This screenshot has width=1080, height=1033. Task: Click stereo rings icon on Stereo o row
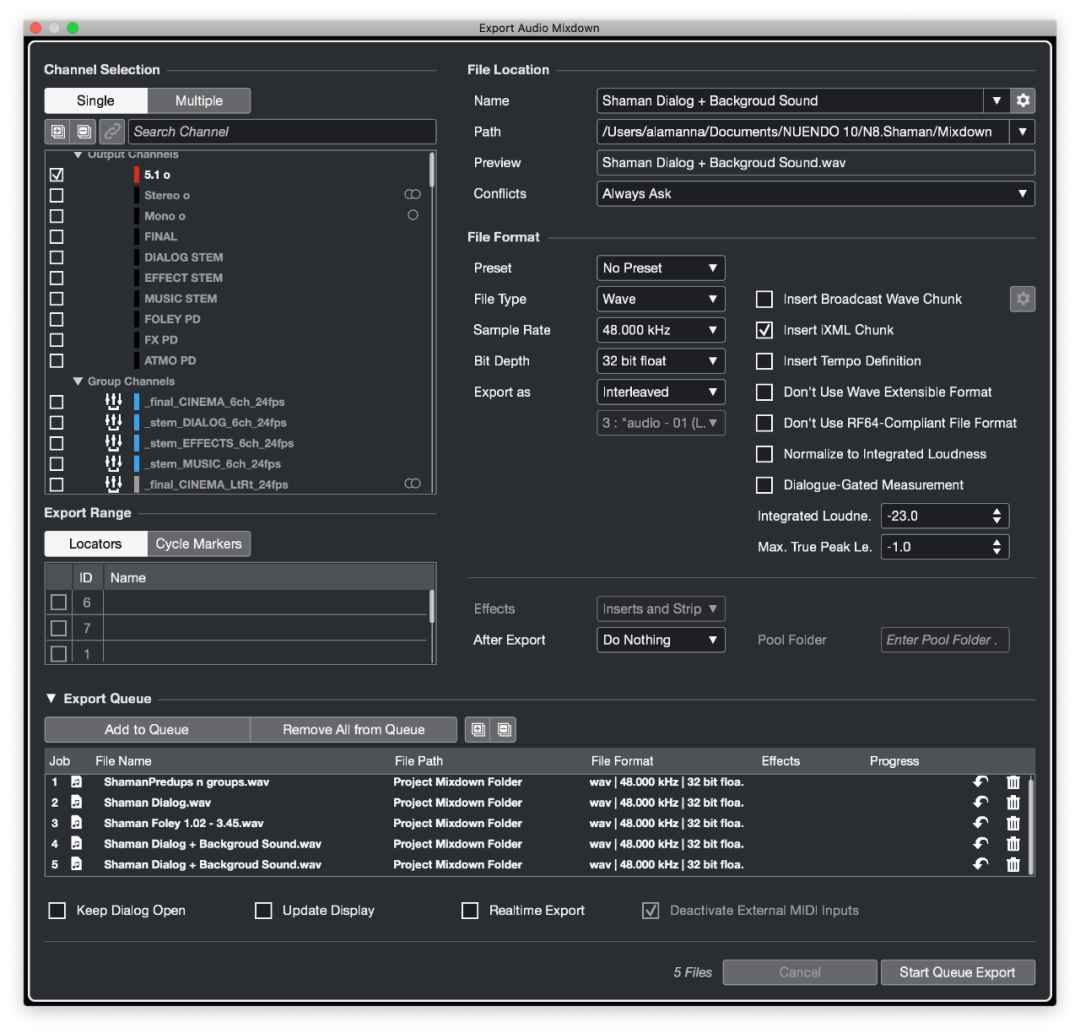pos(412,195)
